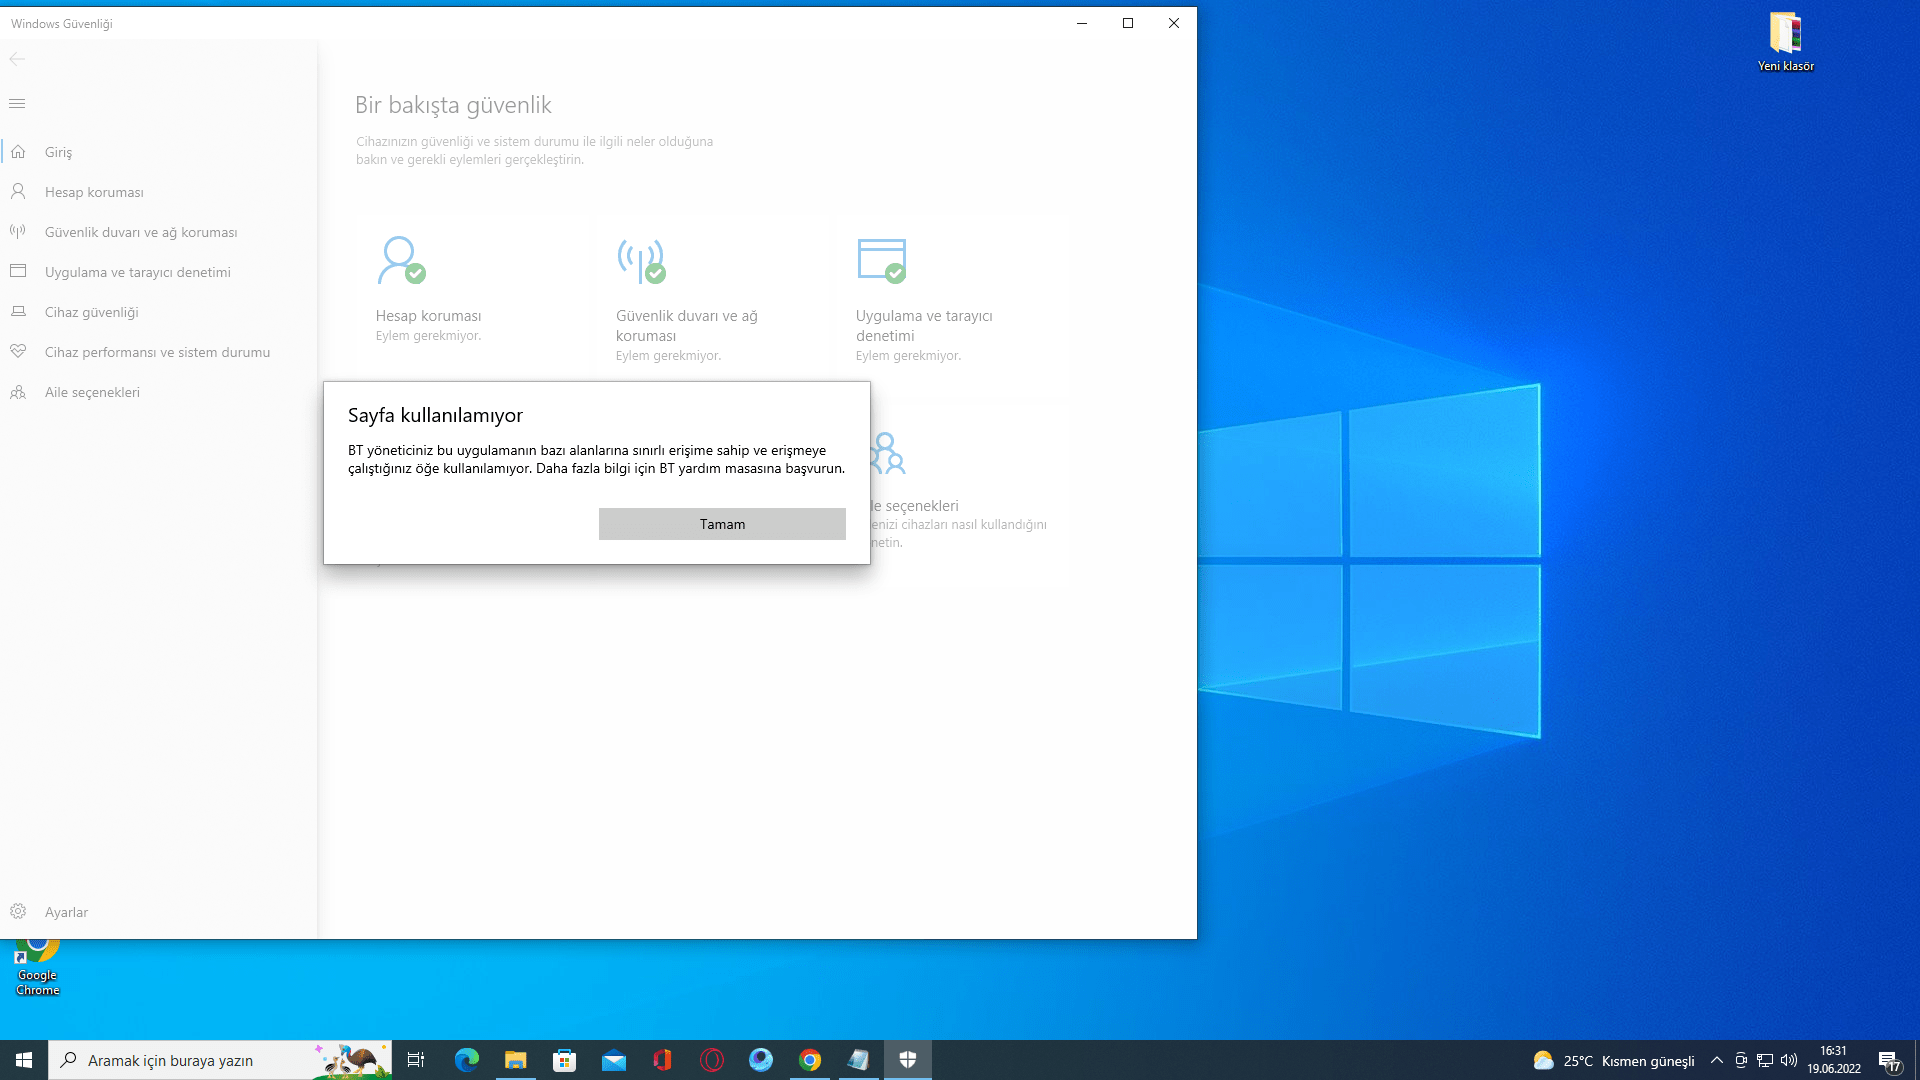
Task: Launch Microsoft Edge from the taskbar
Action: tap(467, 1060)
